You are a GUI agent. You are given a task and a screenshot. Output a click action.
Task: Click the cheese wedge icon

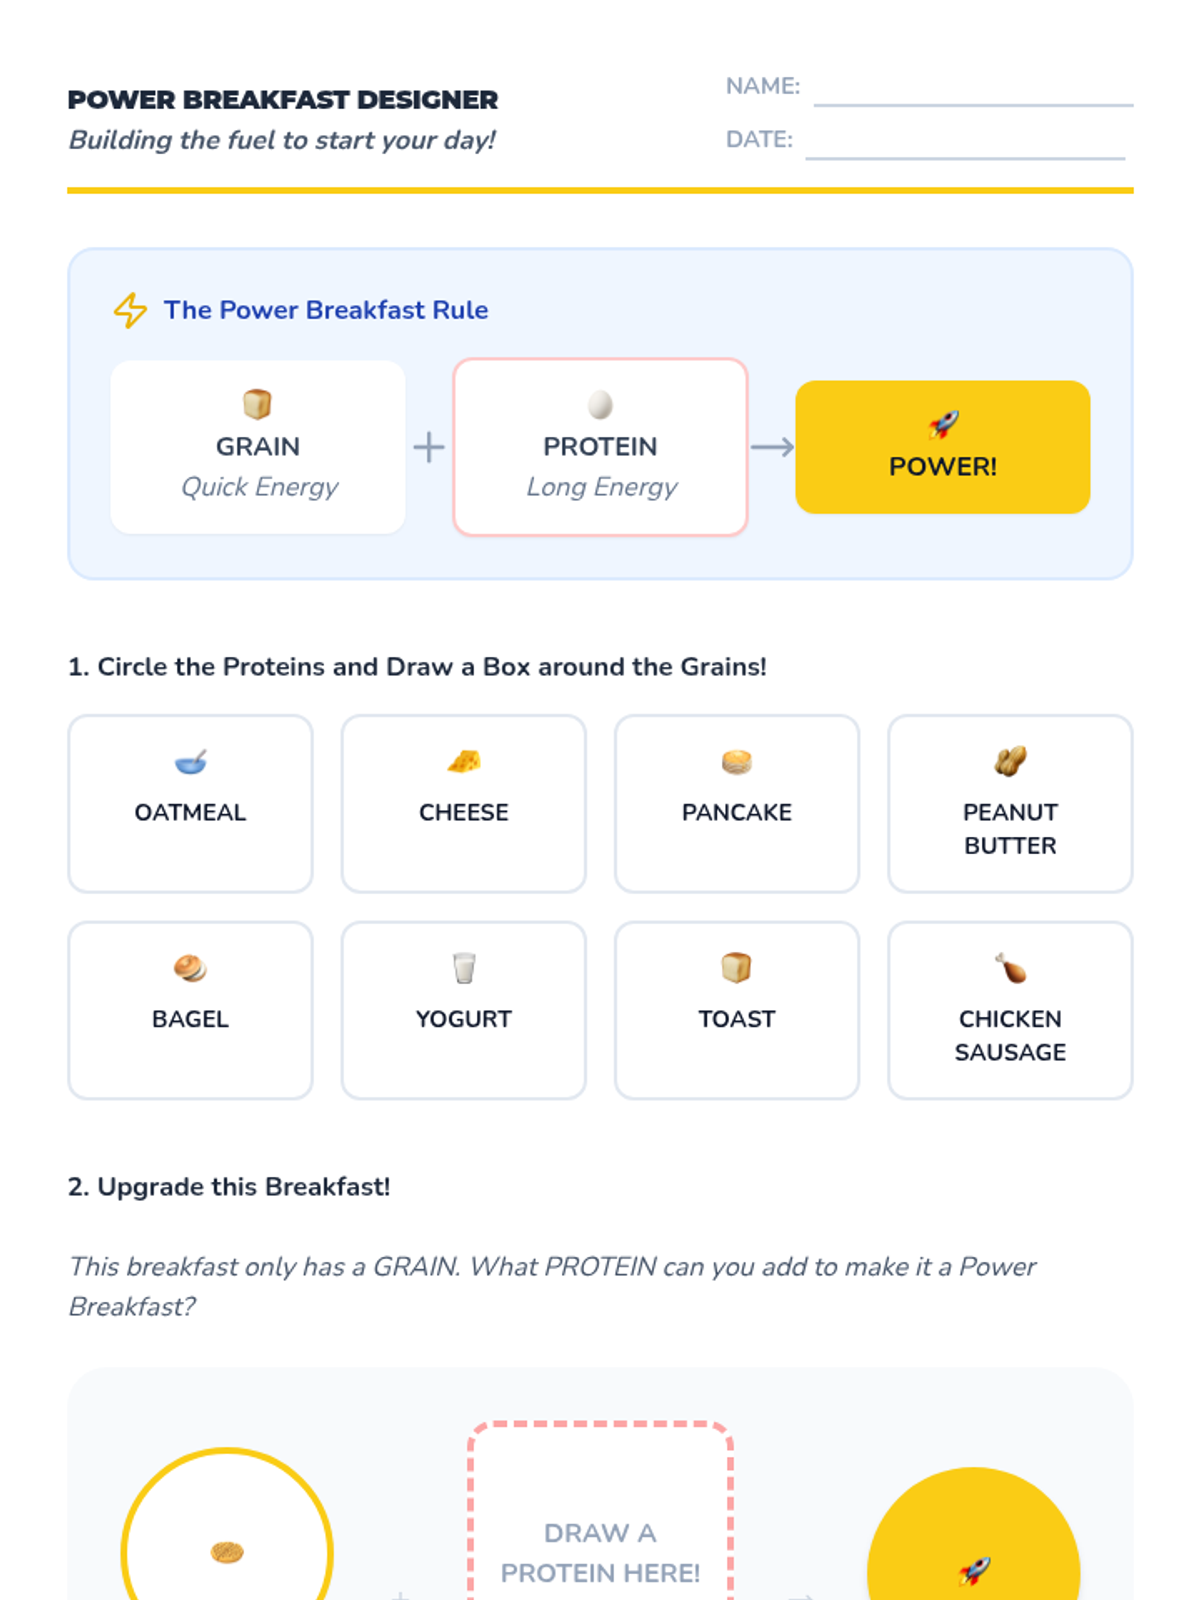(464, 762)
